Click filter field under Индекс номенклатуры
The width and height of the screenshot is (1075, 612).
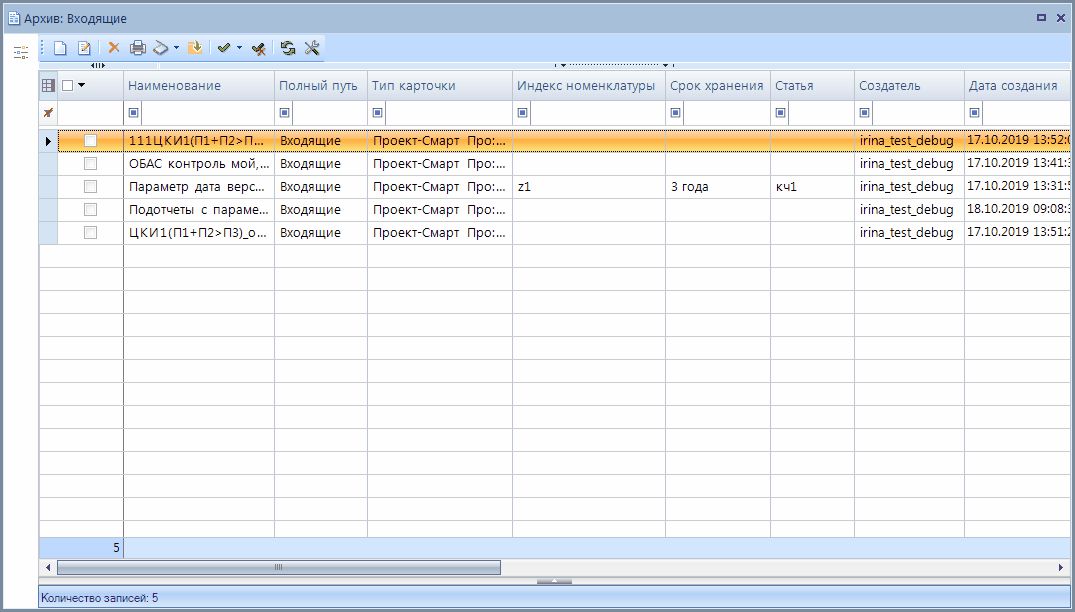click(596, 113)
